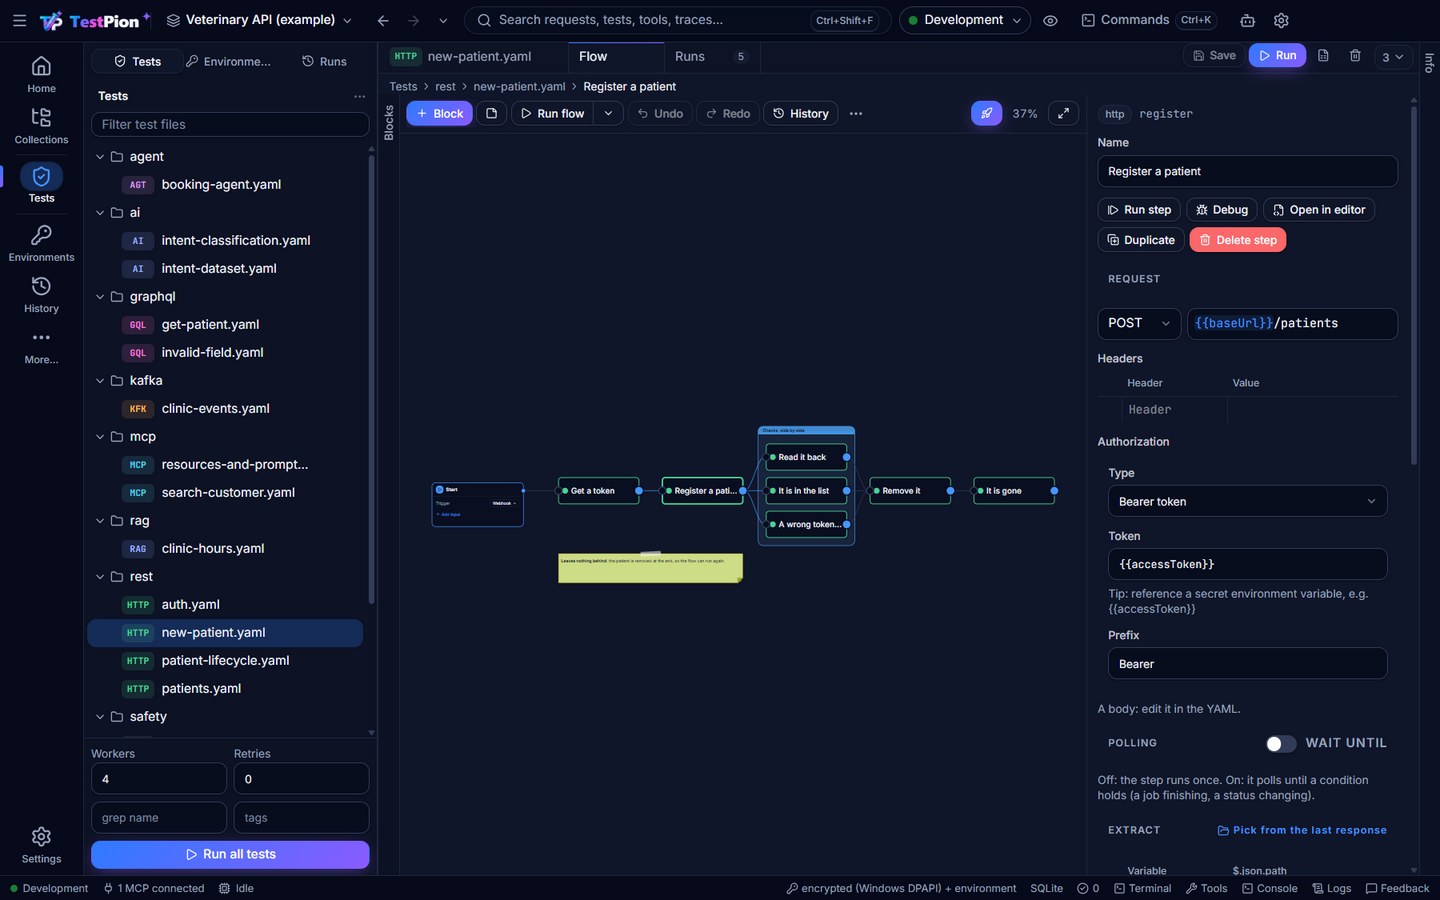Switch to the Runs tab in the editor
Screen dimensions: 1440x900
712,57
